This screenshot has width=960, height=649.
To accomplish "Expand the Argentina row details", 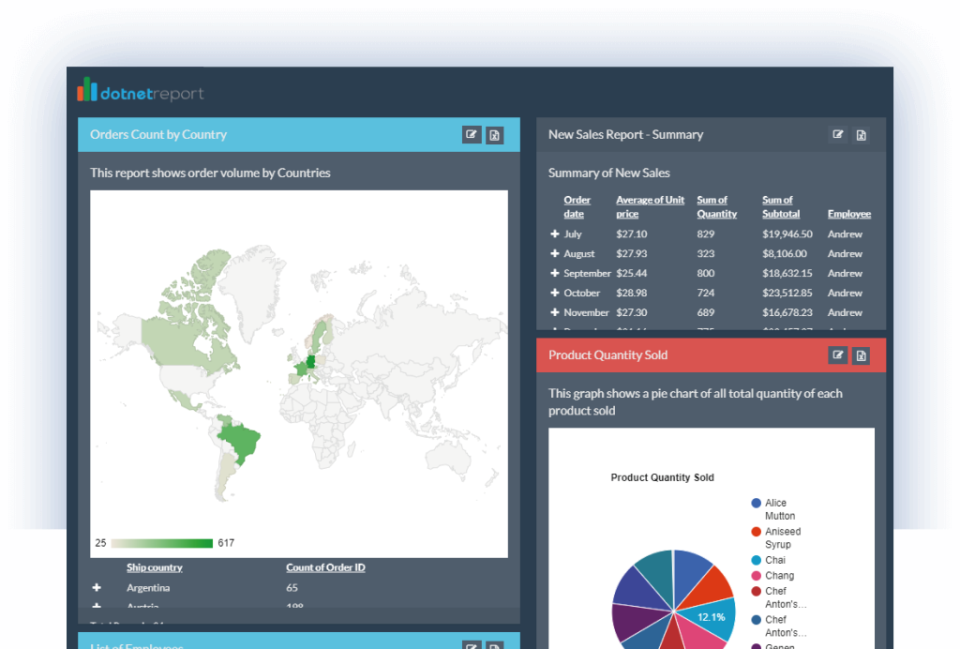I will 98,588.
